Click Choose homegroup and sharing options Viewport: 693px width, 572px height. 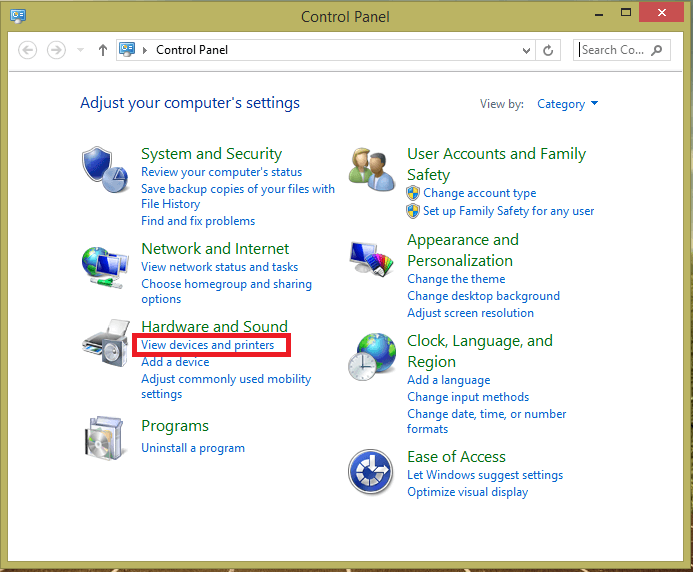tap(226, 291)
